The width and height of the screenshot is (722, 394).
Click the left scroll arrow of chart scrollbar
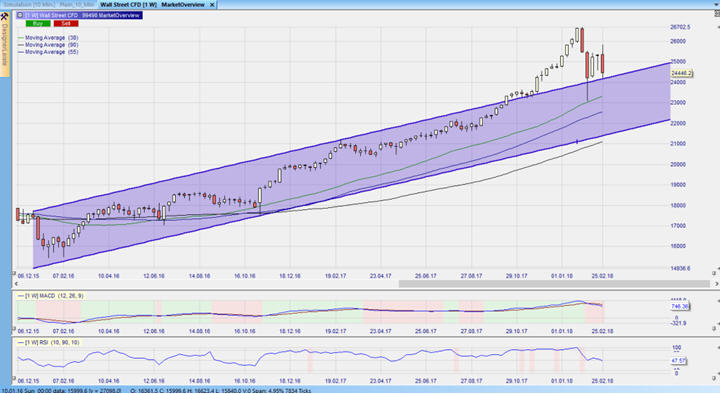tap(17, 284)
